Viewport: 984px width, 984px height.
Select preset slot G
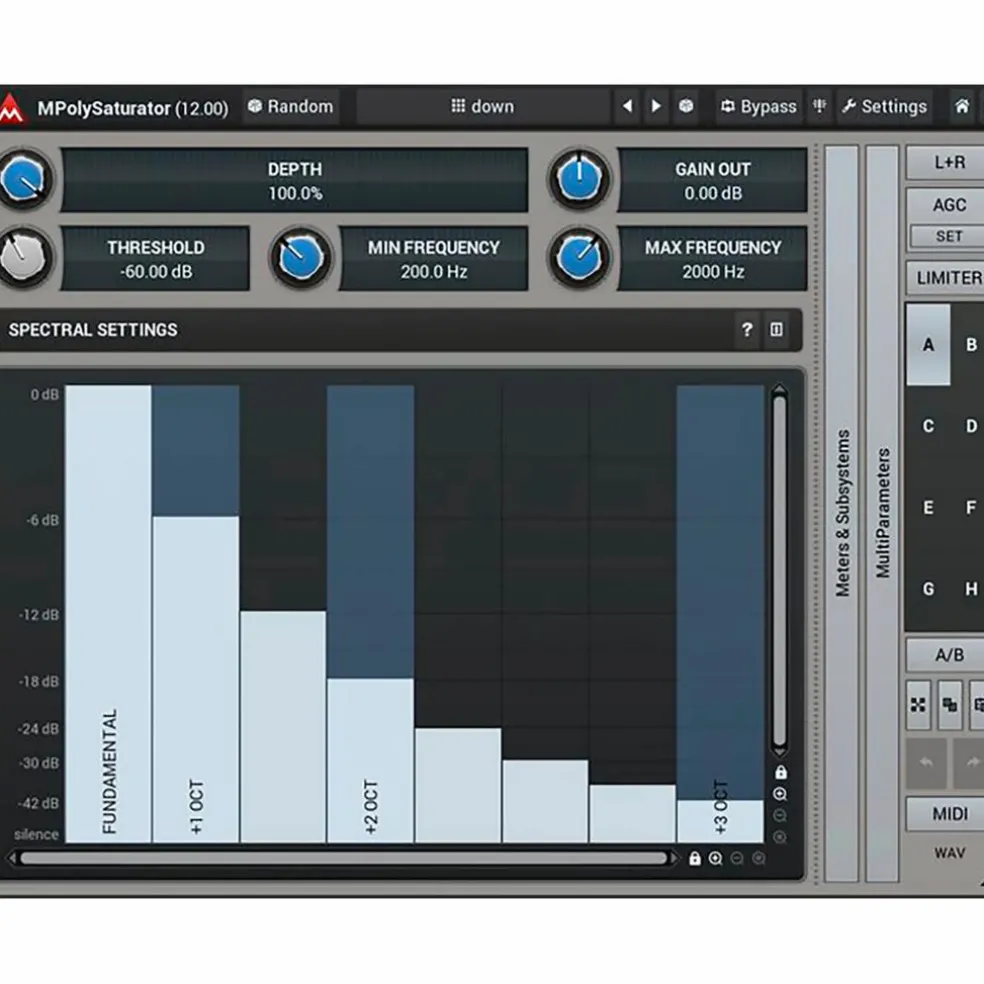pos(928,589)
